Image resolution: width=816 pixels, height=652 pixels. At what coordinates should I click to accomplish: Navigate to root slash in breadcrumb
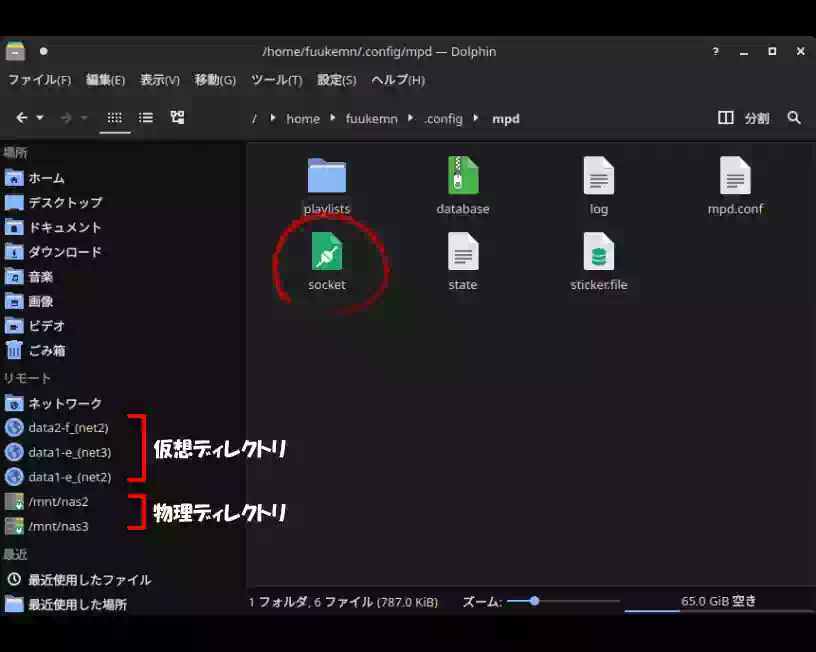(254, 119)
